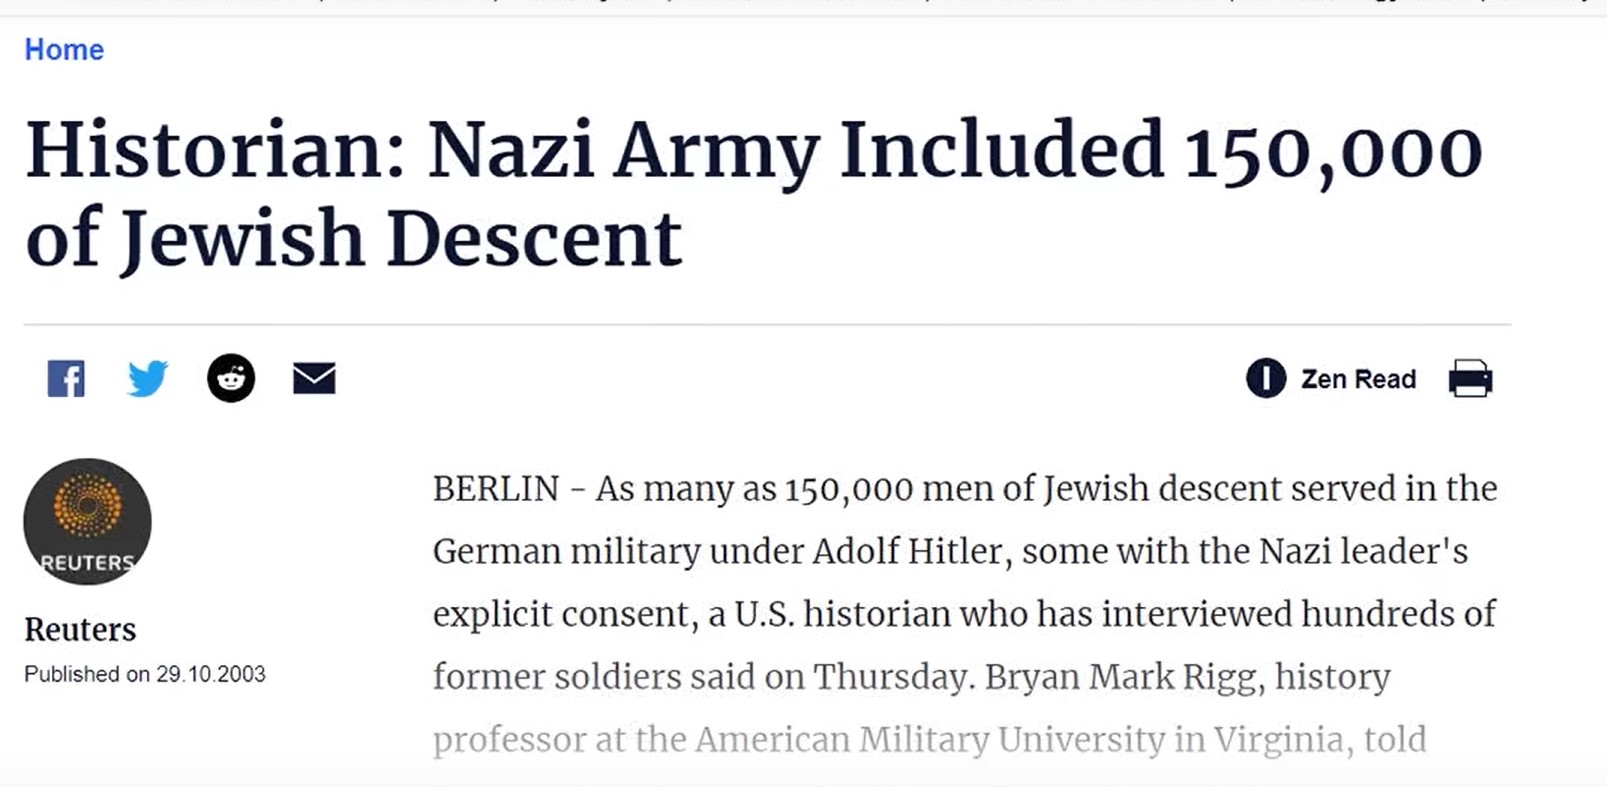Click 'Jewish Descent' in the headline
Image resolution: width=1607 pixels, height=787 pixels.
coord(401,241)
